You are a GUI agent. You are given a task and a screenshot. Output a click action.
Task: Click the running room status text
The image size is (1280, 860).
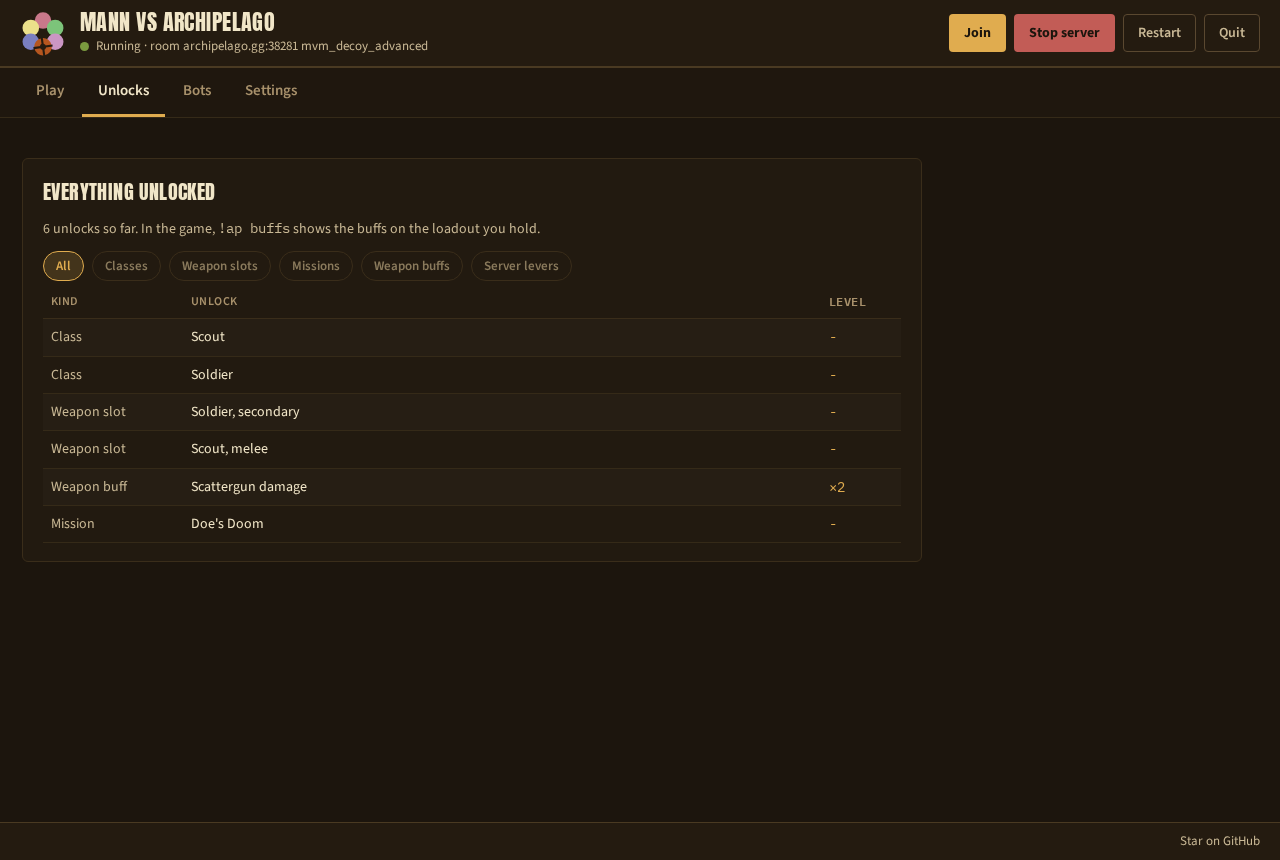(262, 46)
